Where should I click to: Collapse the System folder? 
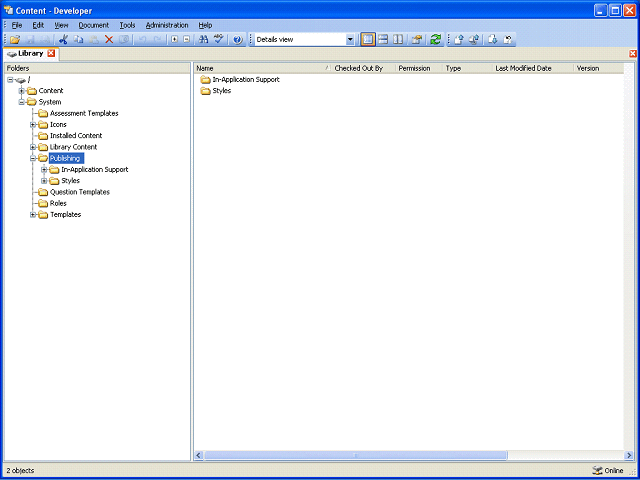point(22,102)
